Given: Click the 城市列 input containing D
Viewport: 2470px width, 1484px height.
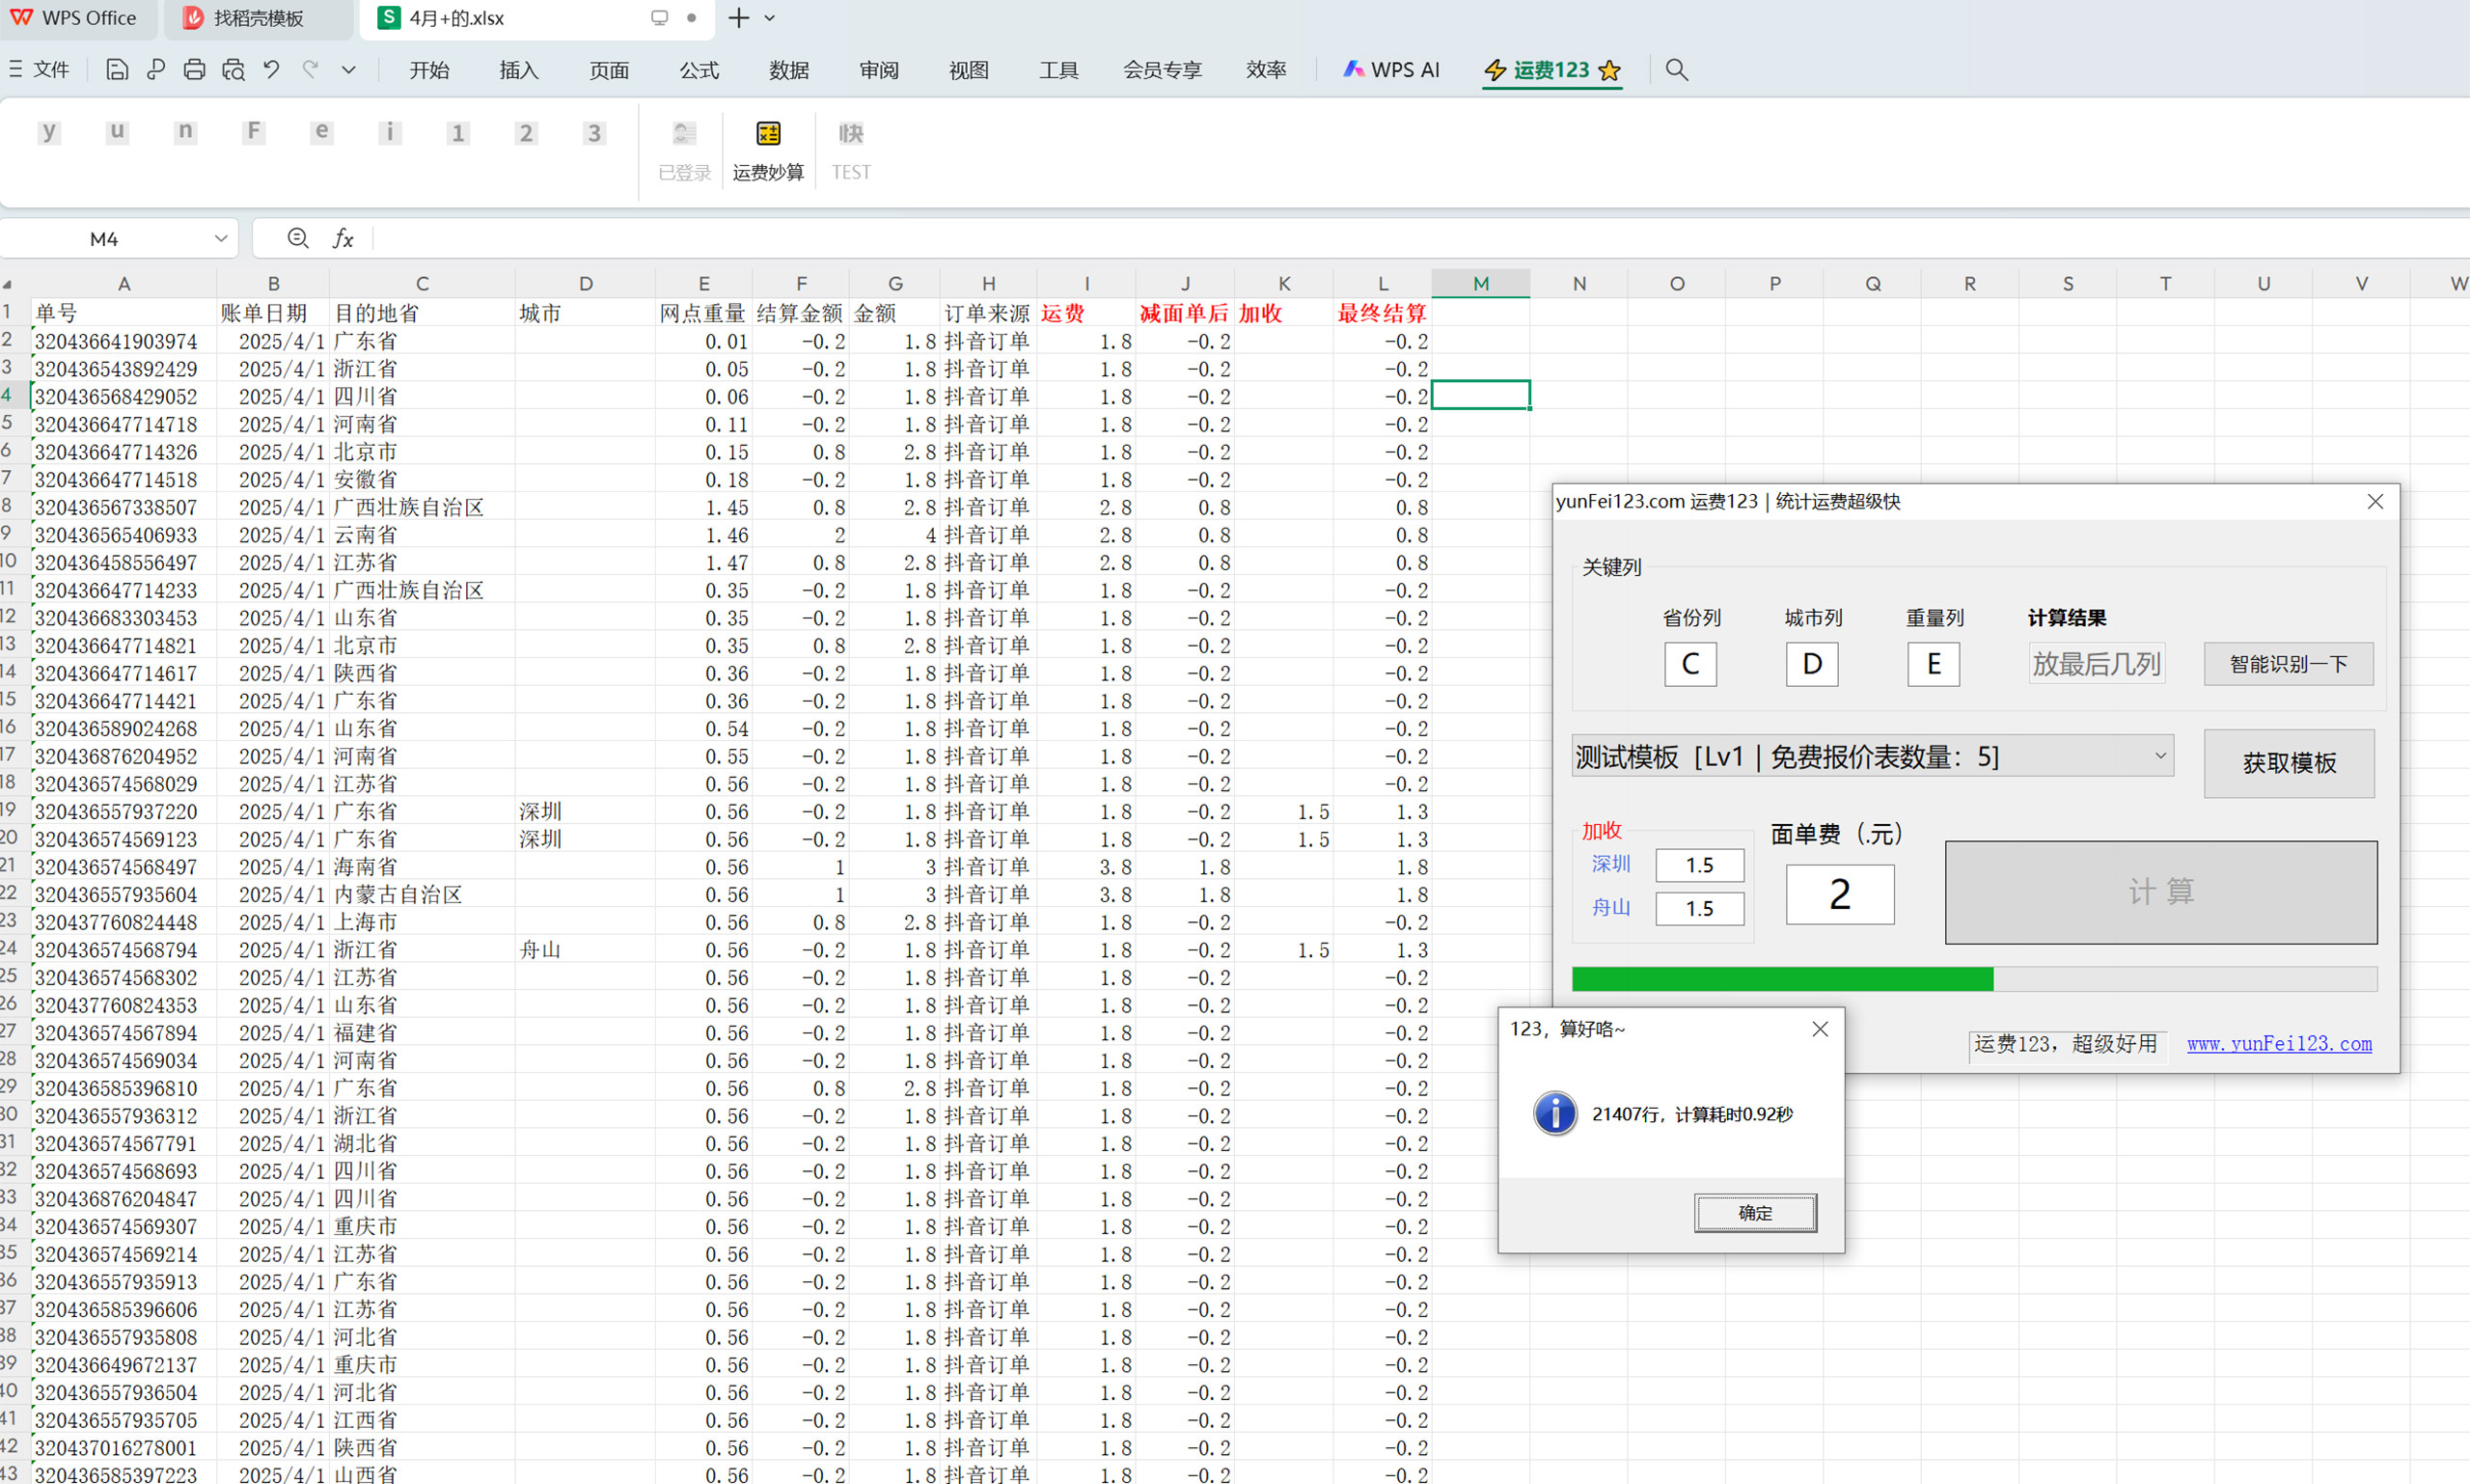Looking at the screenshot, I should coord(1812,664).
